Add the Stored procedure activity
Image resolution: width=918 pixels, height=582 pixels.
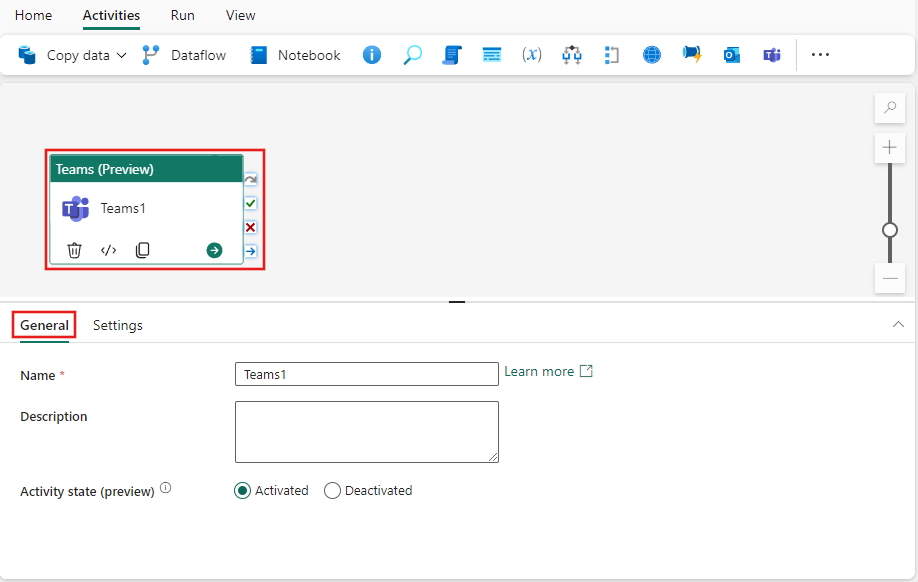coord(492,55)
